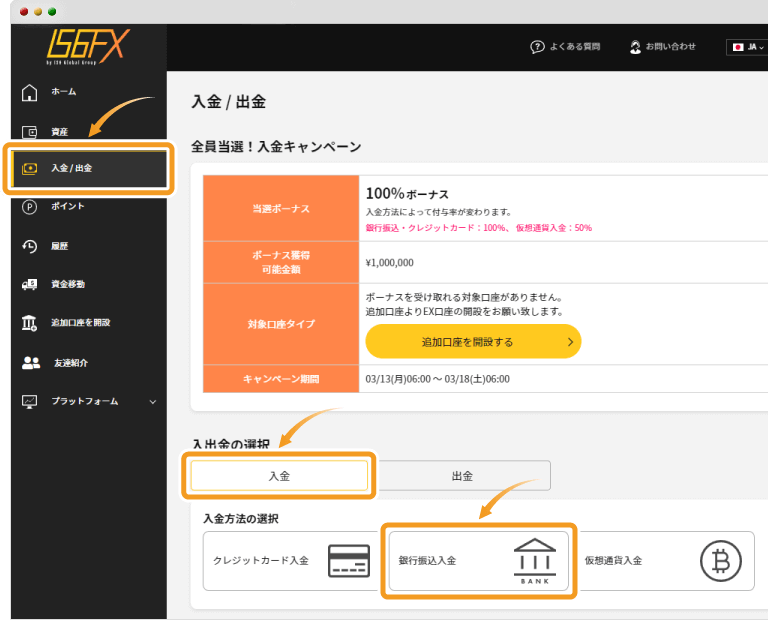Click the 友達紹介 people icon
Screen dimensions: 768x620
click(31, 362)
